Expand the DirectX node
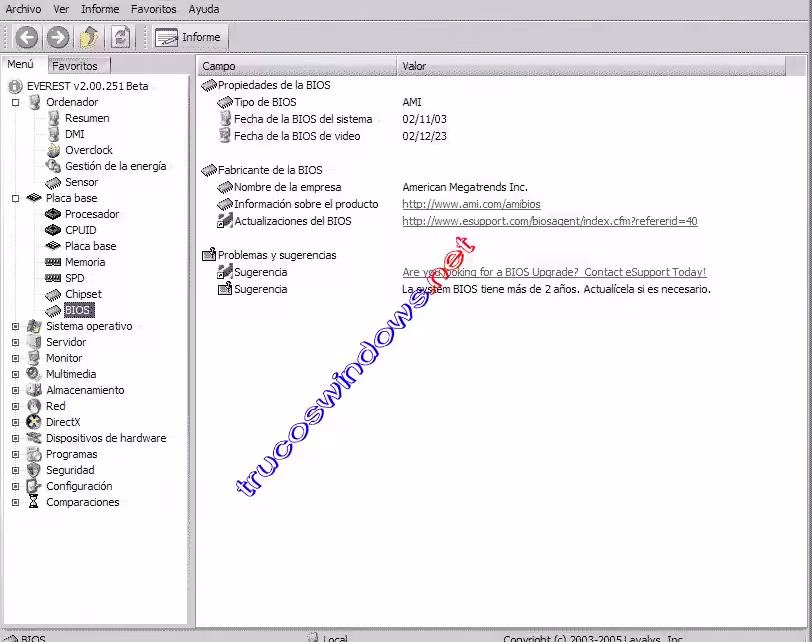 pyautogui.click(x=16, y=422)
